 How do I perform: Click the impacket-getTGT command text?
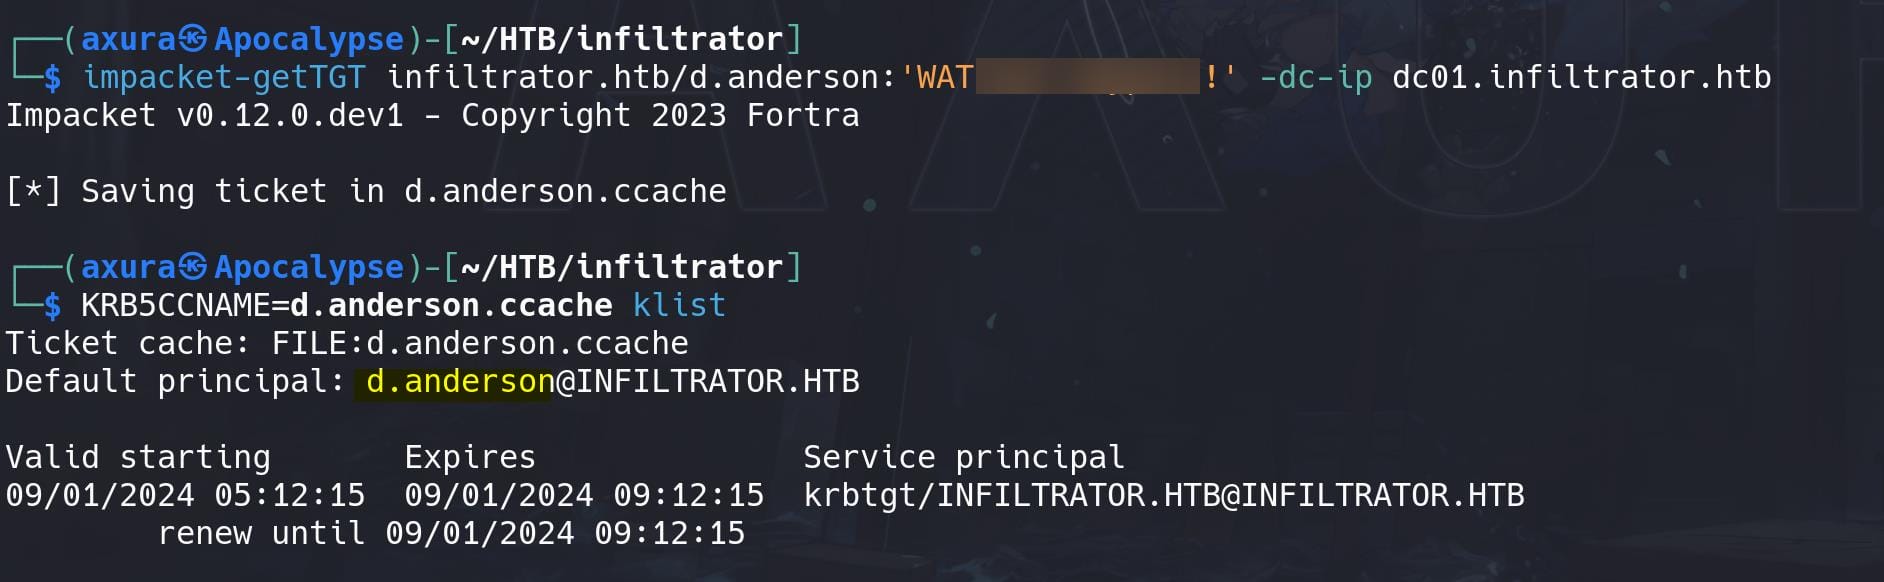[224, 77]
